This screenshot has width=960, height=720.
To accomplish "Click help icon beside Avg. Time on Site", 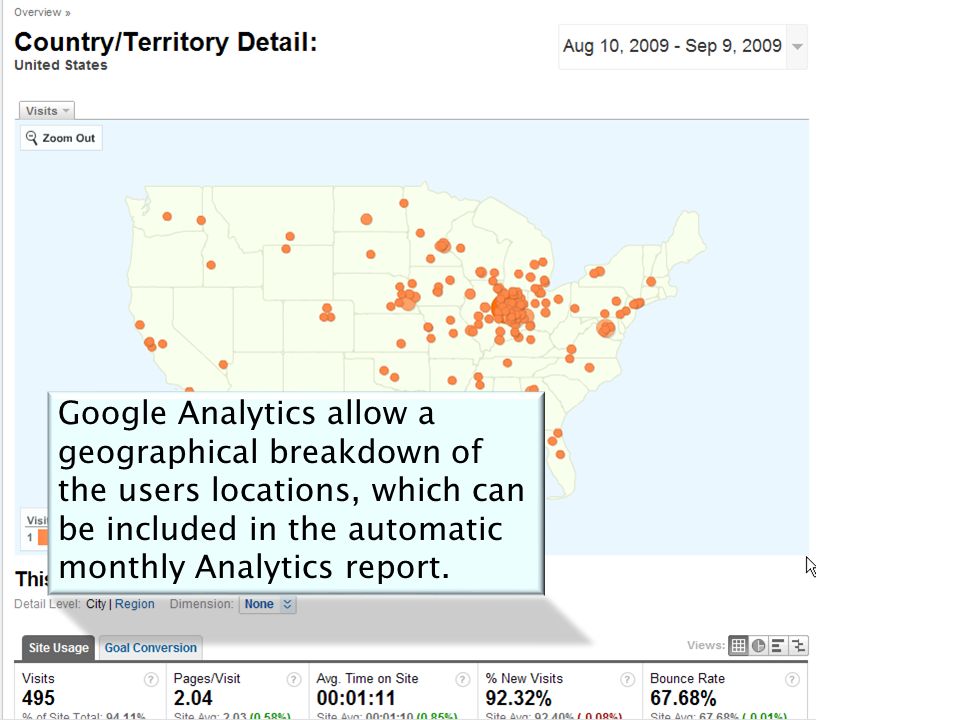I will (x=462, y=680).
